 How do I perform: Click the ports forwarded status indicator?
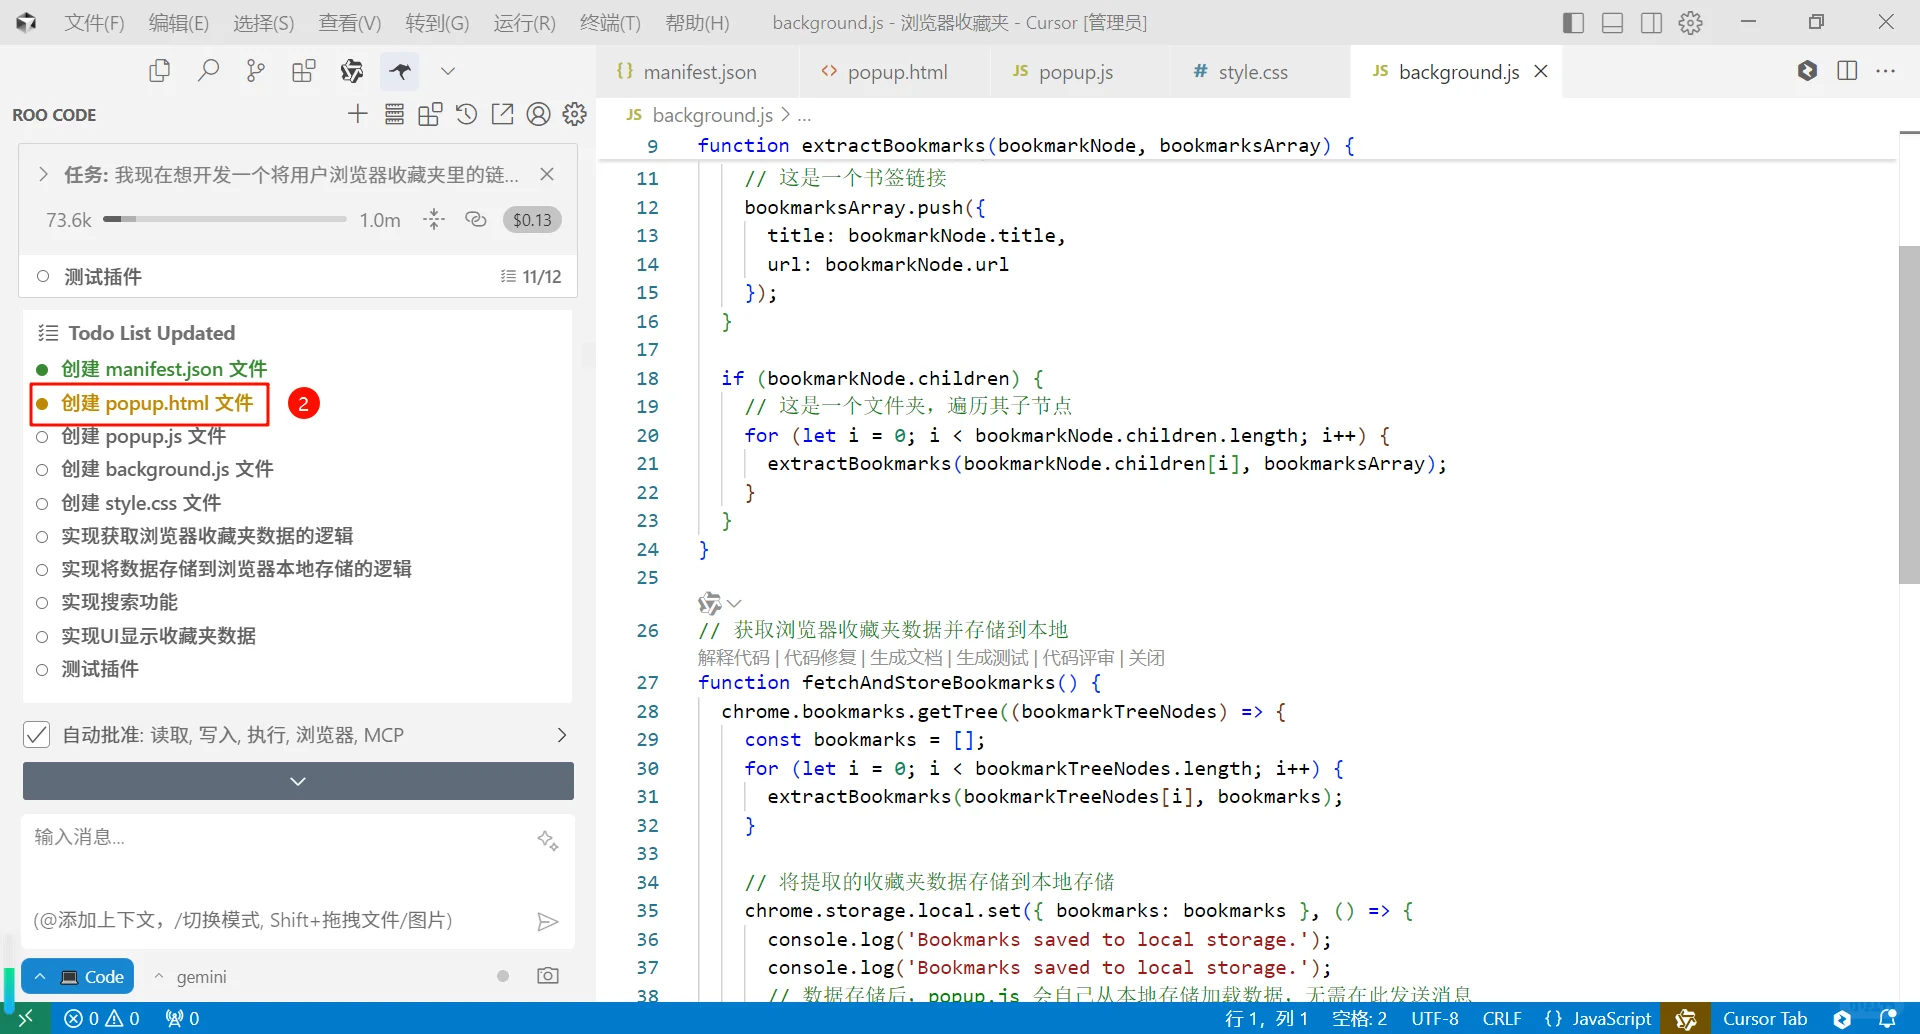[183, 1019]
